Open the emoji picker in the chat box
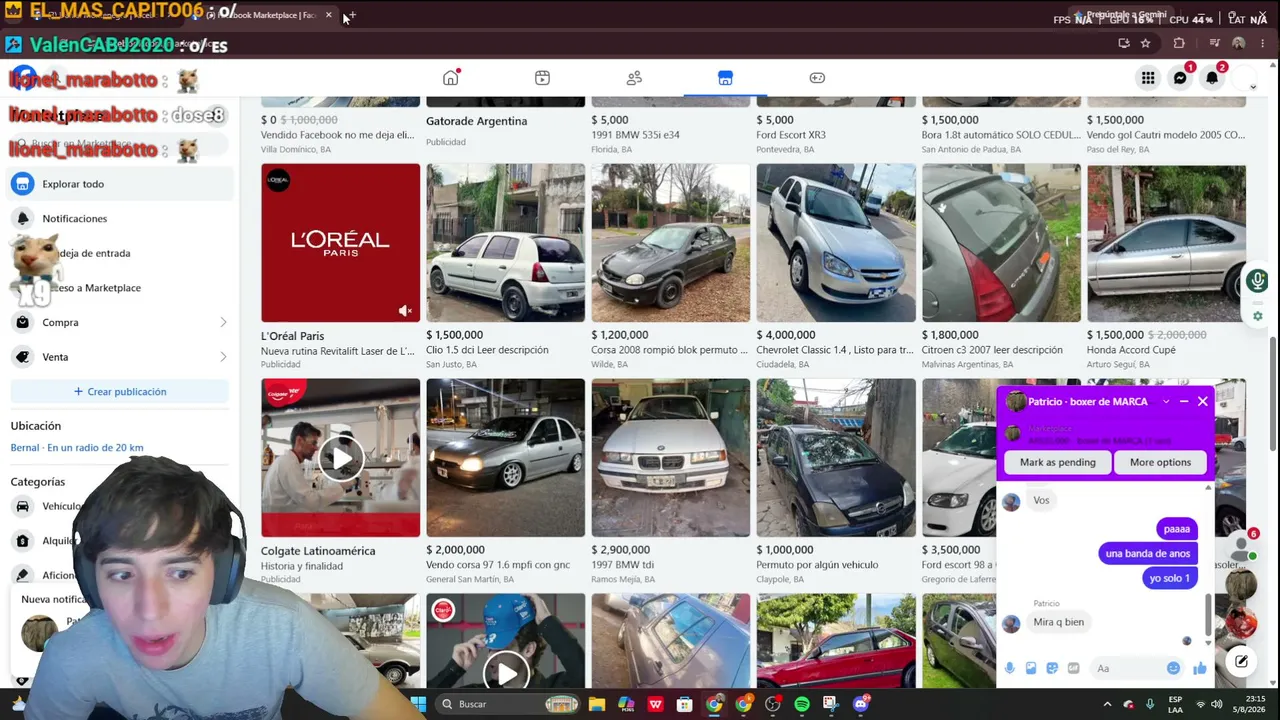 point(1173,668)
